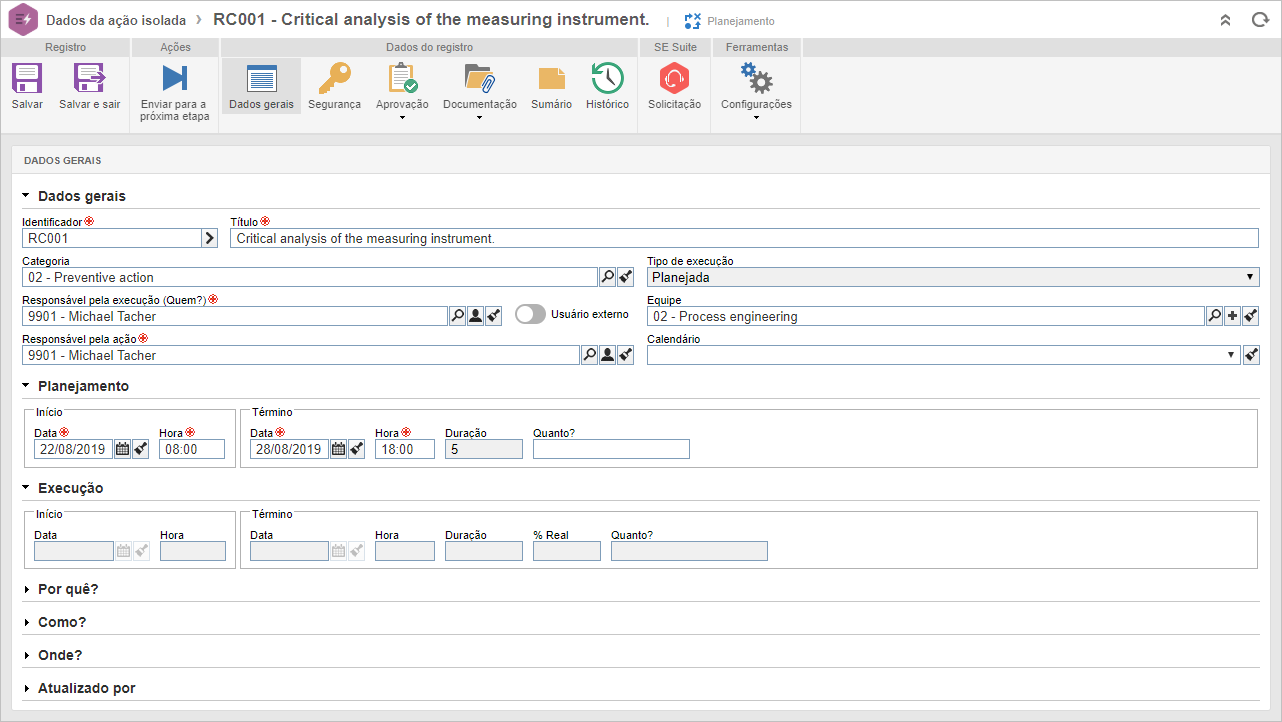Collapse the Planejamento section
The width and height of the screenshot is (1282, 722).
click(x=27, y=386)
